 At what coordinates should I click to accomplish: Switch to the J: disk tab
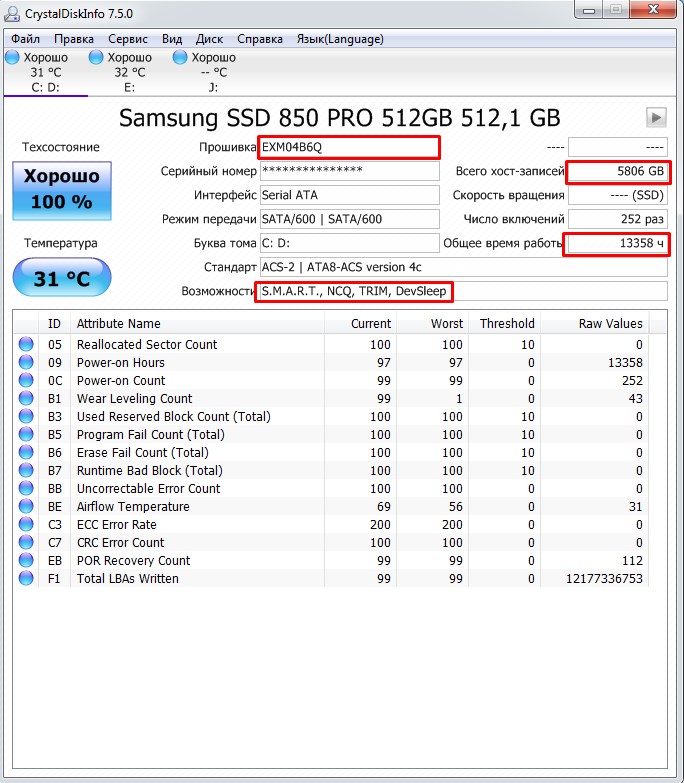pyautogui.click(x=213, y=72)
